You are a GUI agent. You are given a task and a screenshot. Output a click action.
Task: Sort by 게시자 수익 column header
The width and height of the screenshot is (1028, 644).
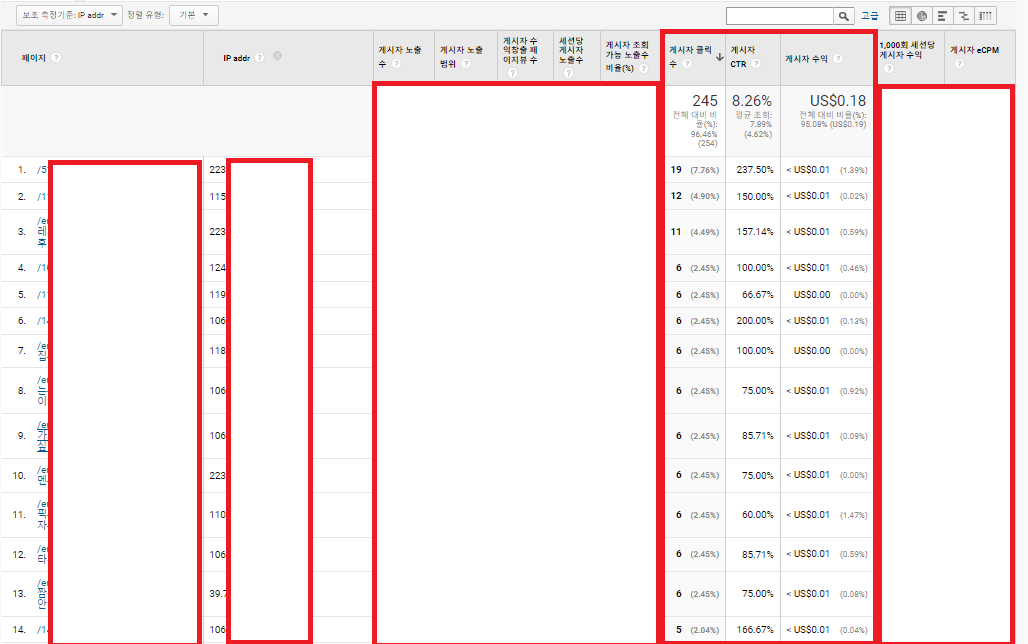806,59
